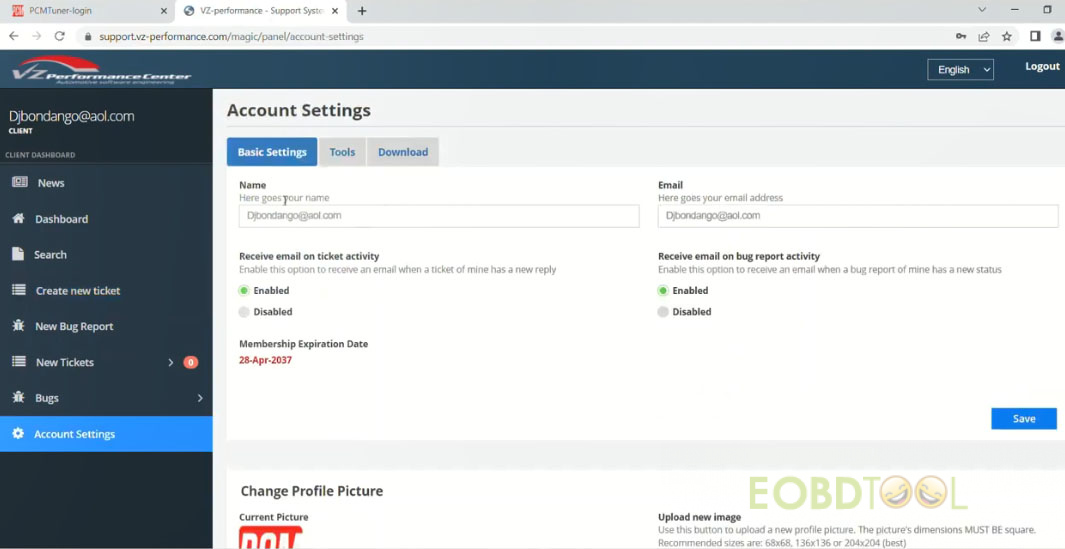Select Disabled for bug report activity emails

[x=663, y=312]
